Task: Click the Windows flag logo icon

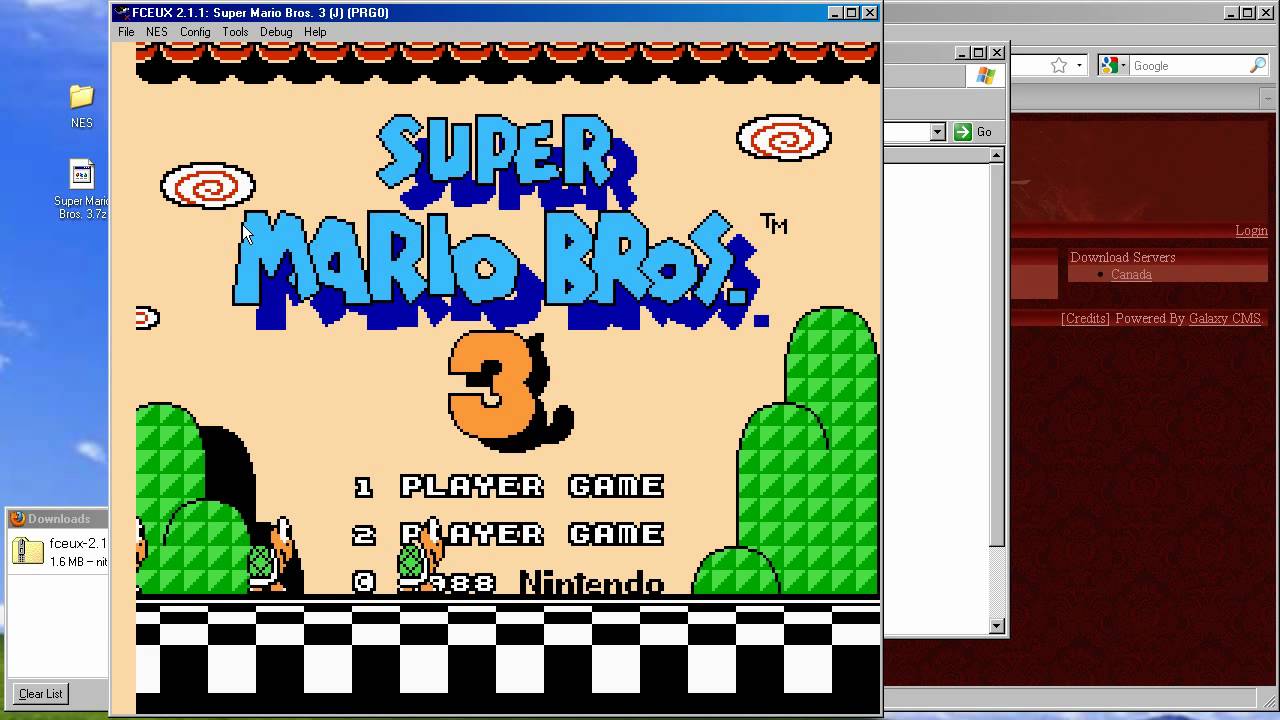Action: click(986, 77)
